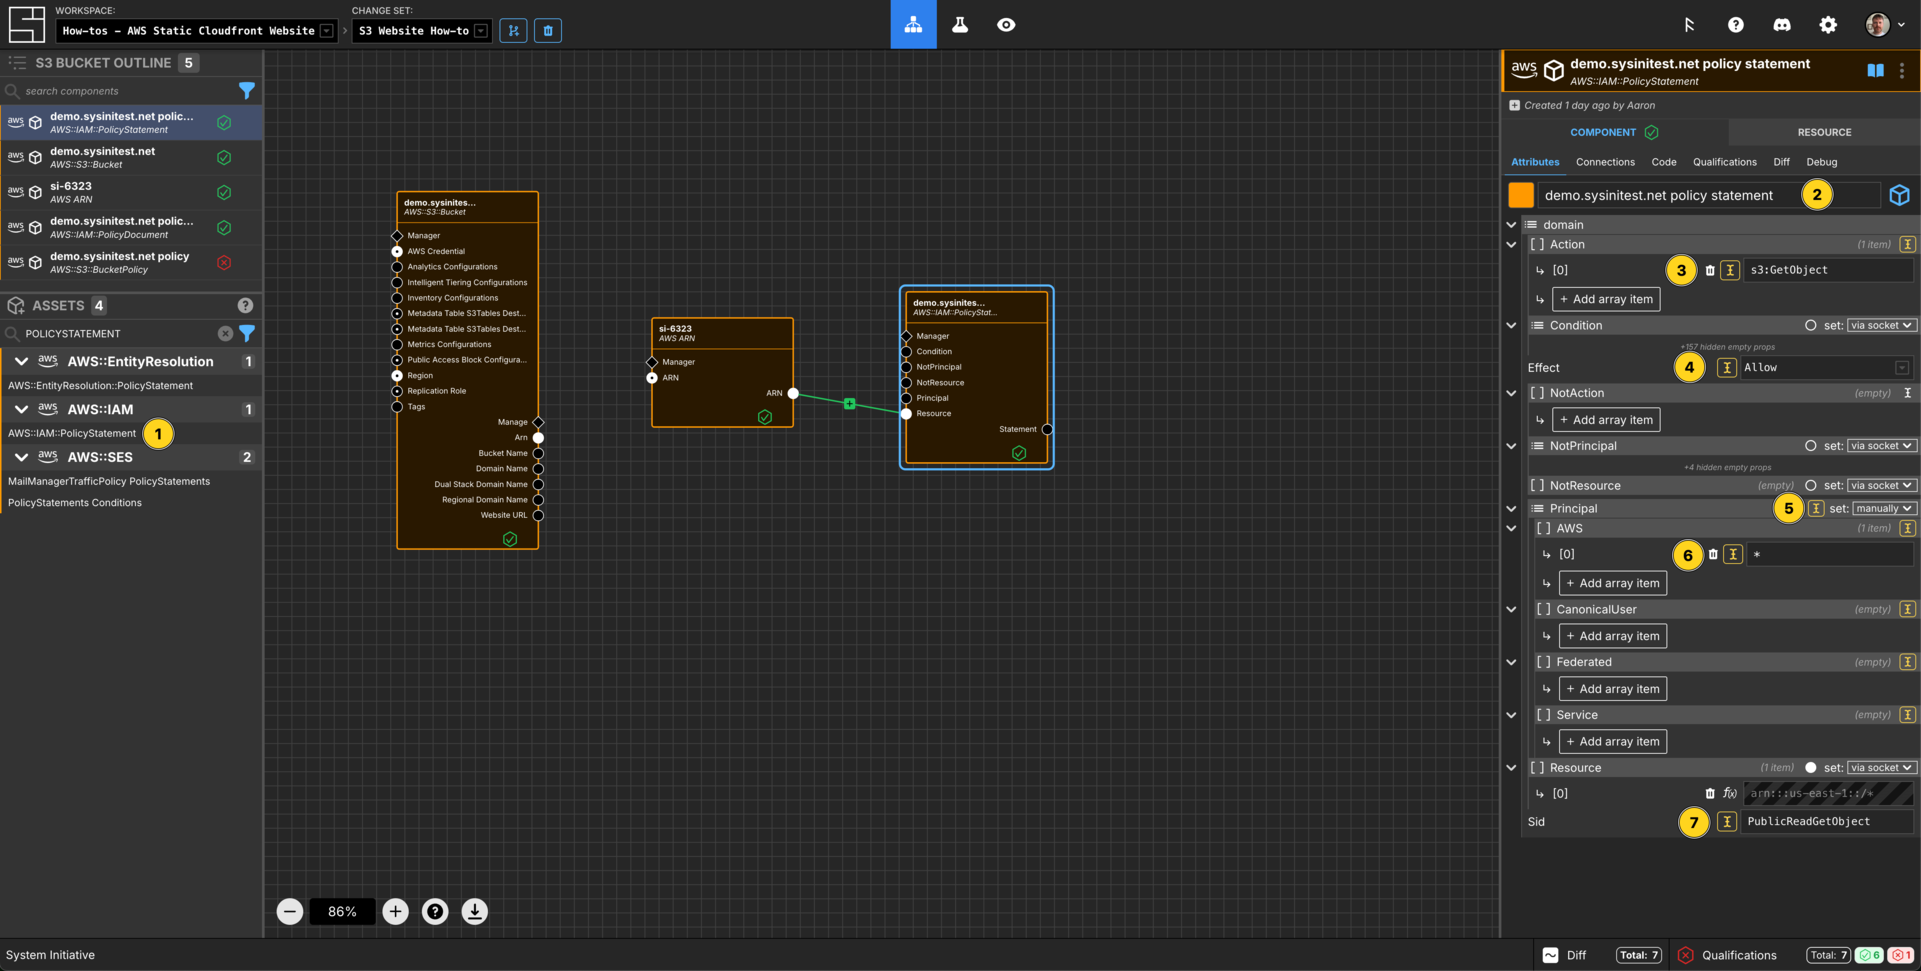The image size is (1921, 971).
Task: Open the settings gear
Action: (x=1828, y=25)
